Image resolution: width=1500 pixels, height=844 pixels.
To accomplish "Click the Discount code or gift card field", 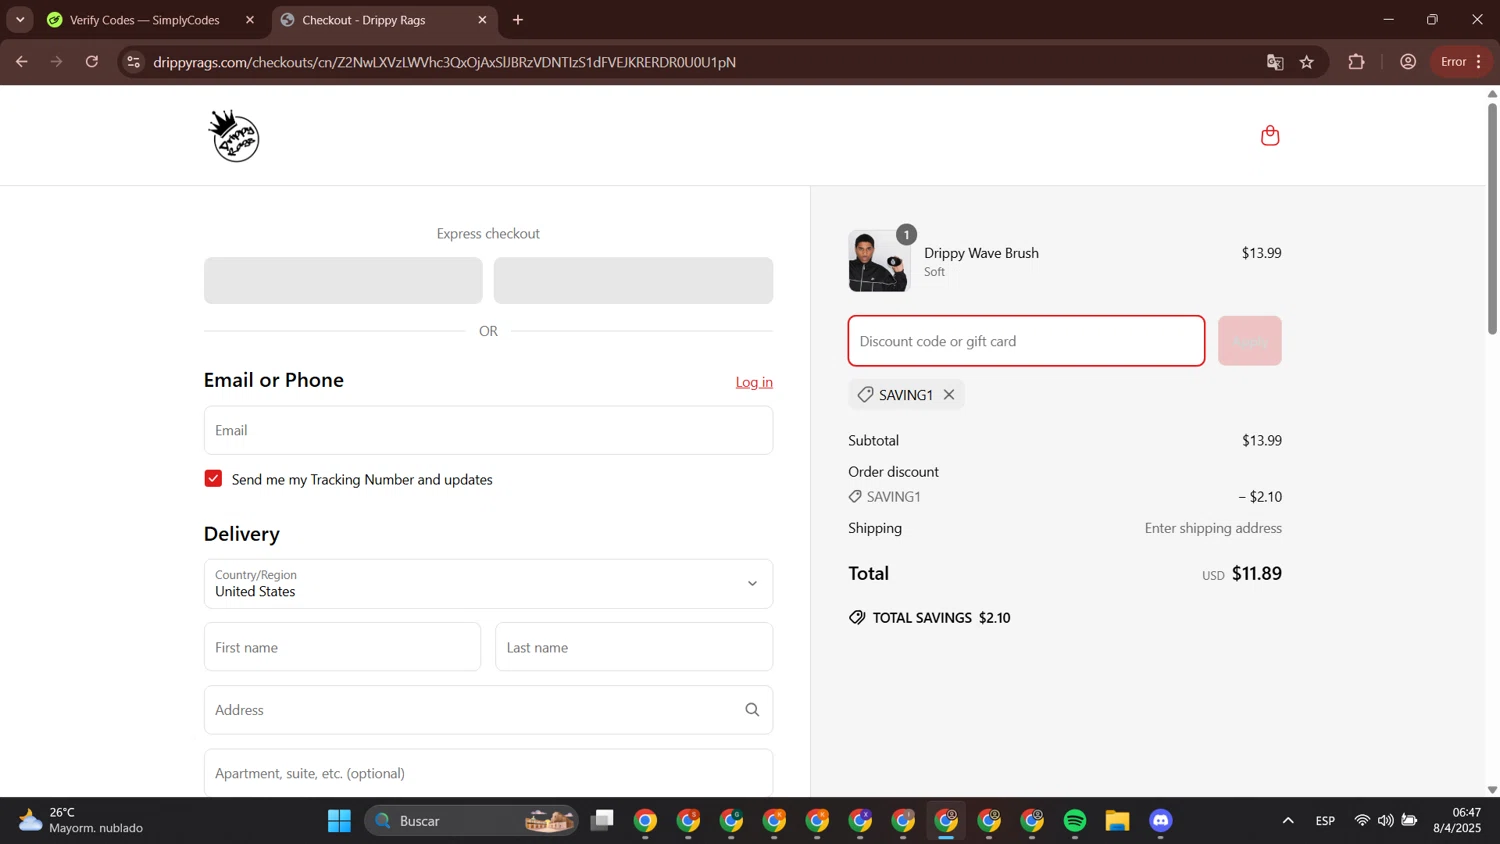I will (1026, 341).
